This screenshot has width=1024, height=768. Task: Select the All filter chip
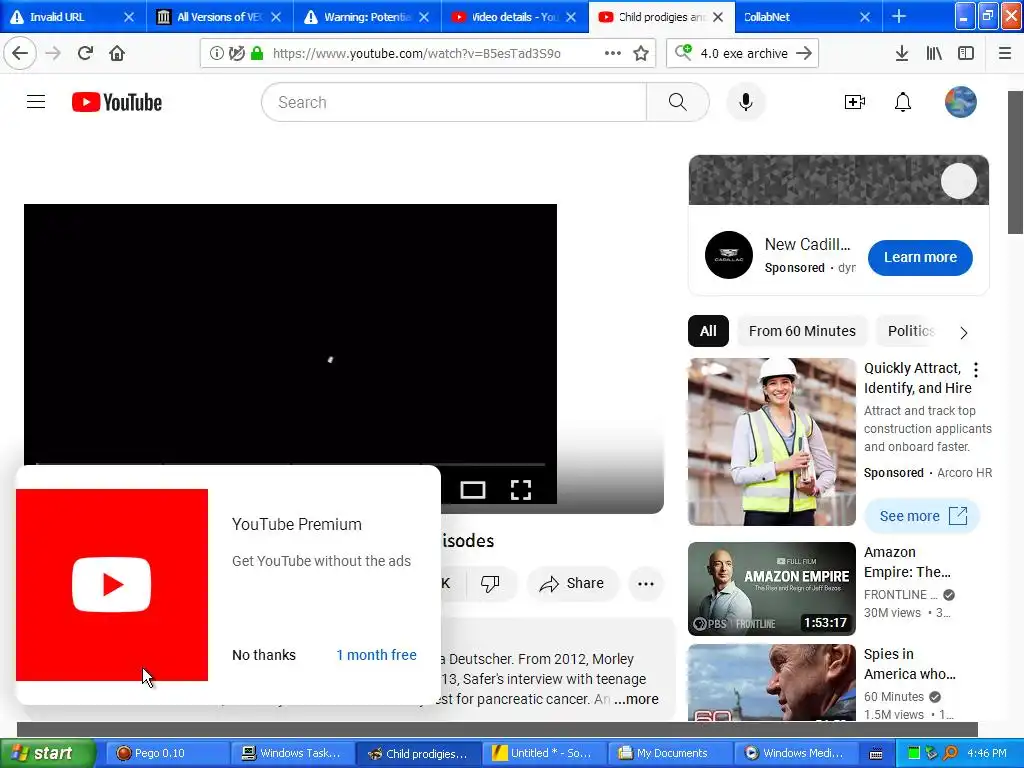click(708, 331)
